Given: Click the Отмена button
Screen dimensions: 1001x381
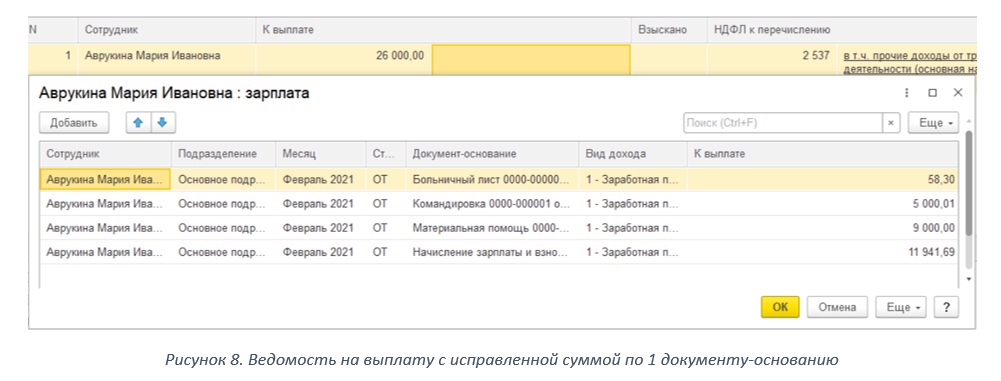Looking at the screenshot, I should (x=837, y=307).
